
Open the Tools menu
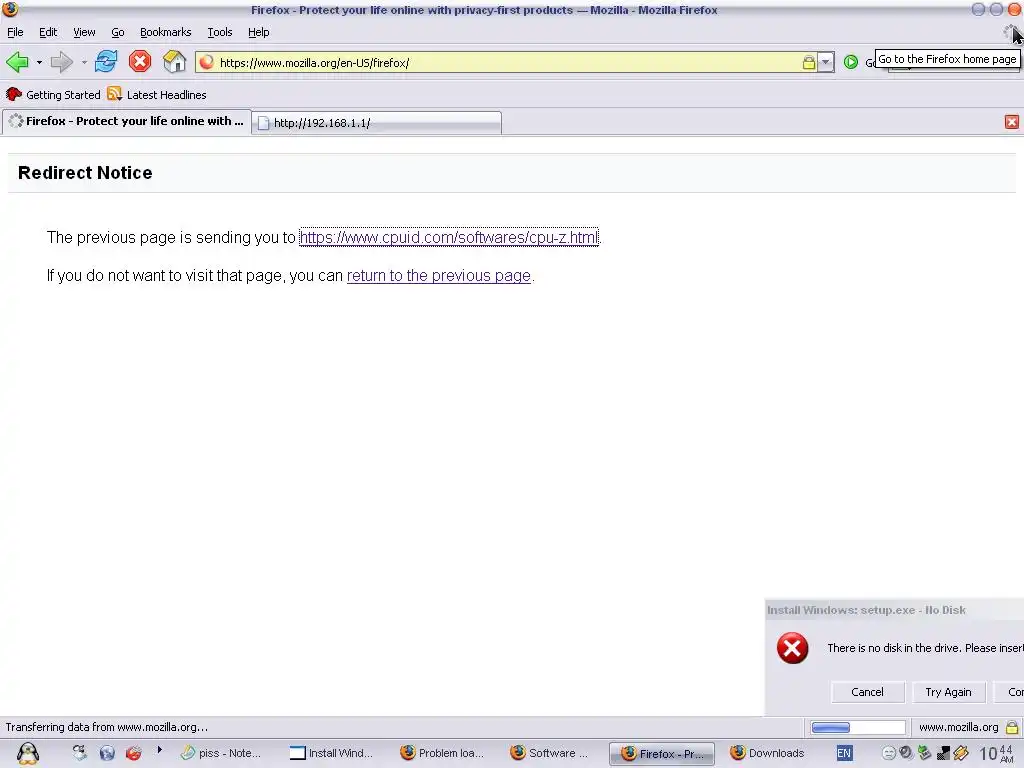pyautogui.click(x=219, y=32)
